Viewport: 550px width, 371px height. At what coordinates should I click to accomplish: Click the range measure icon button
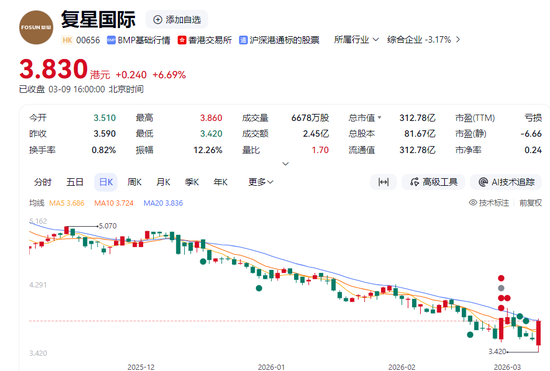(383, 182)
